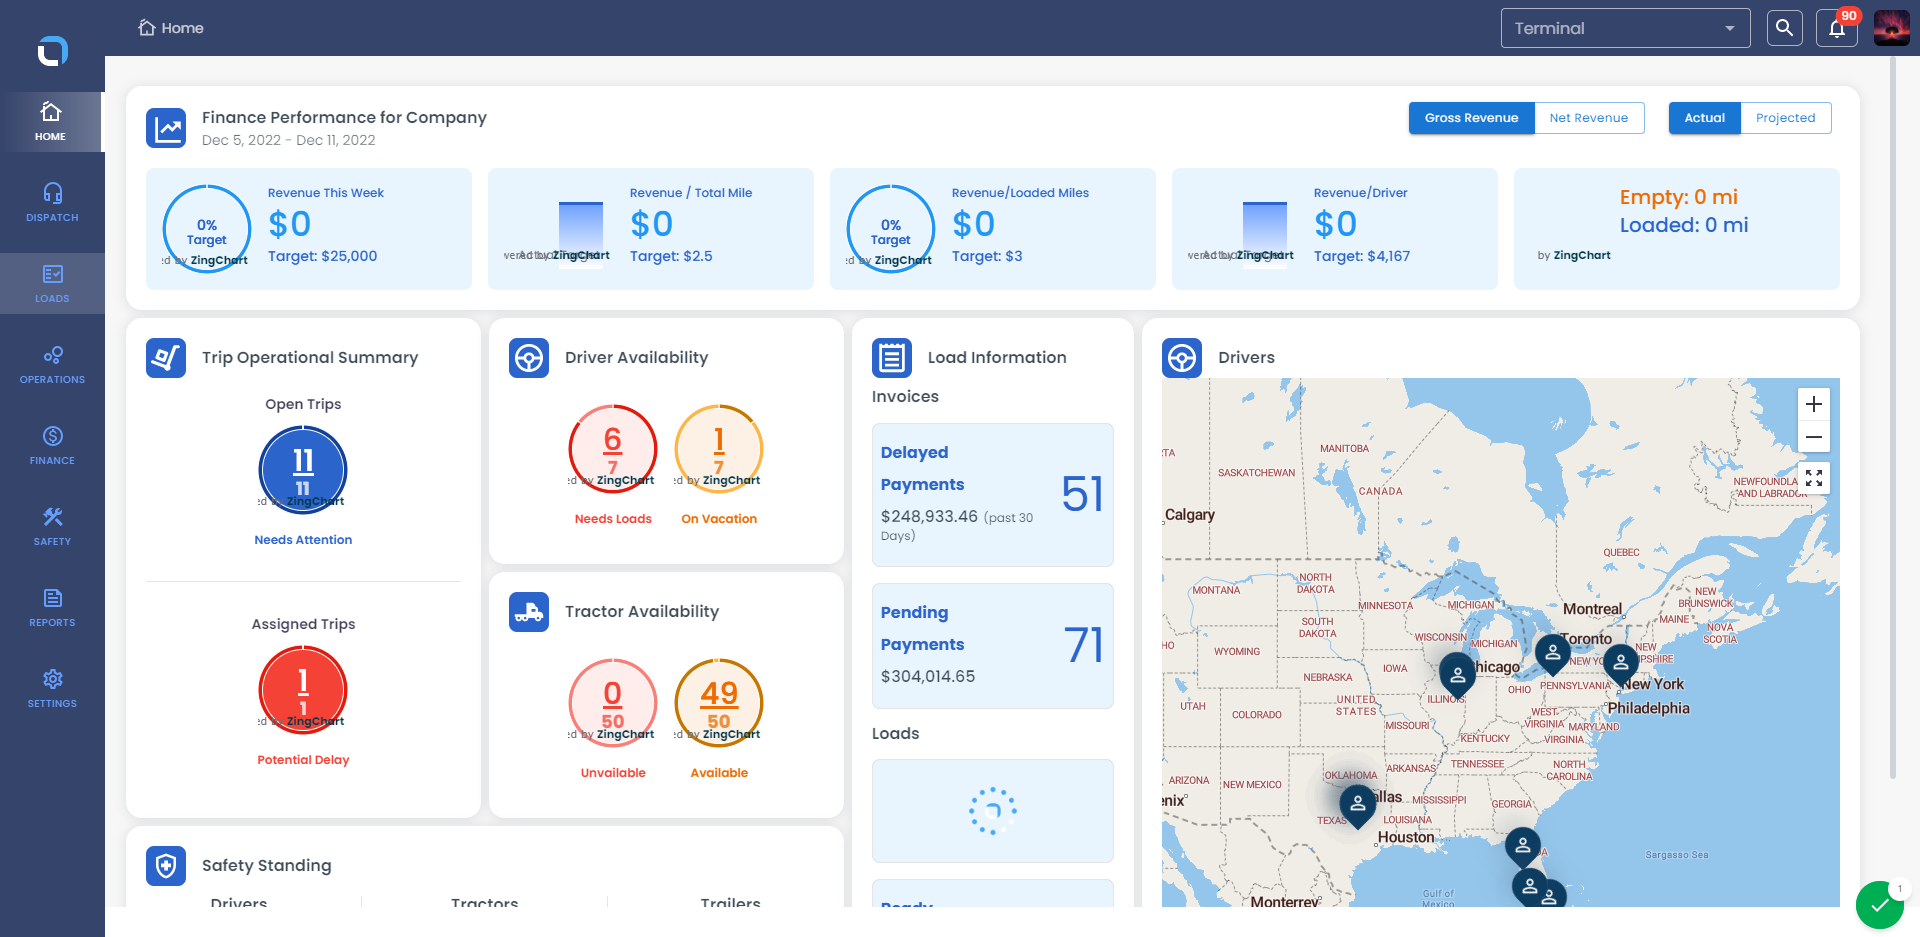Open the Terminal dropdown
Viewport: 1920px width, 937px height.
(x=1625, y=28)
